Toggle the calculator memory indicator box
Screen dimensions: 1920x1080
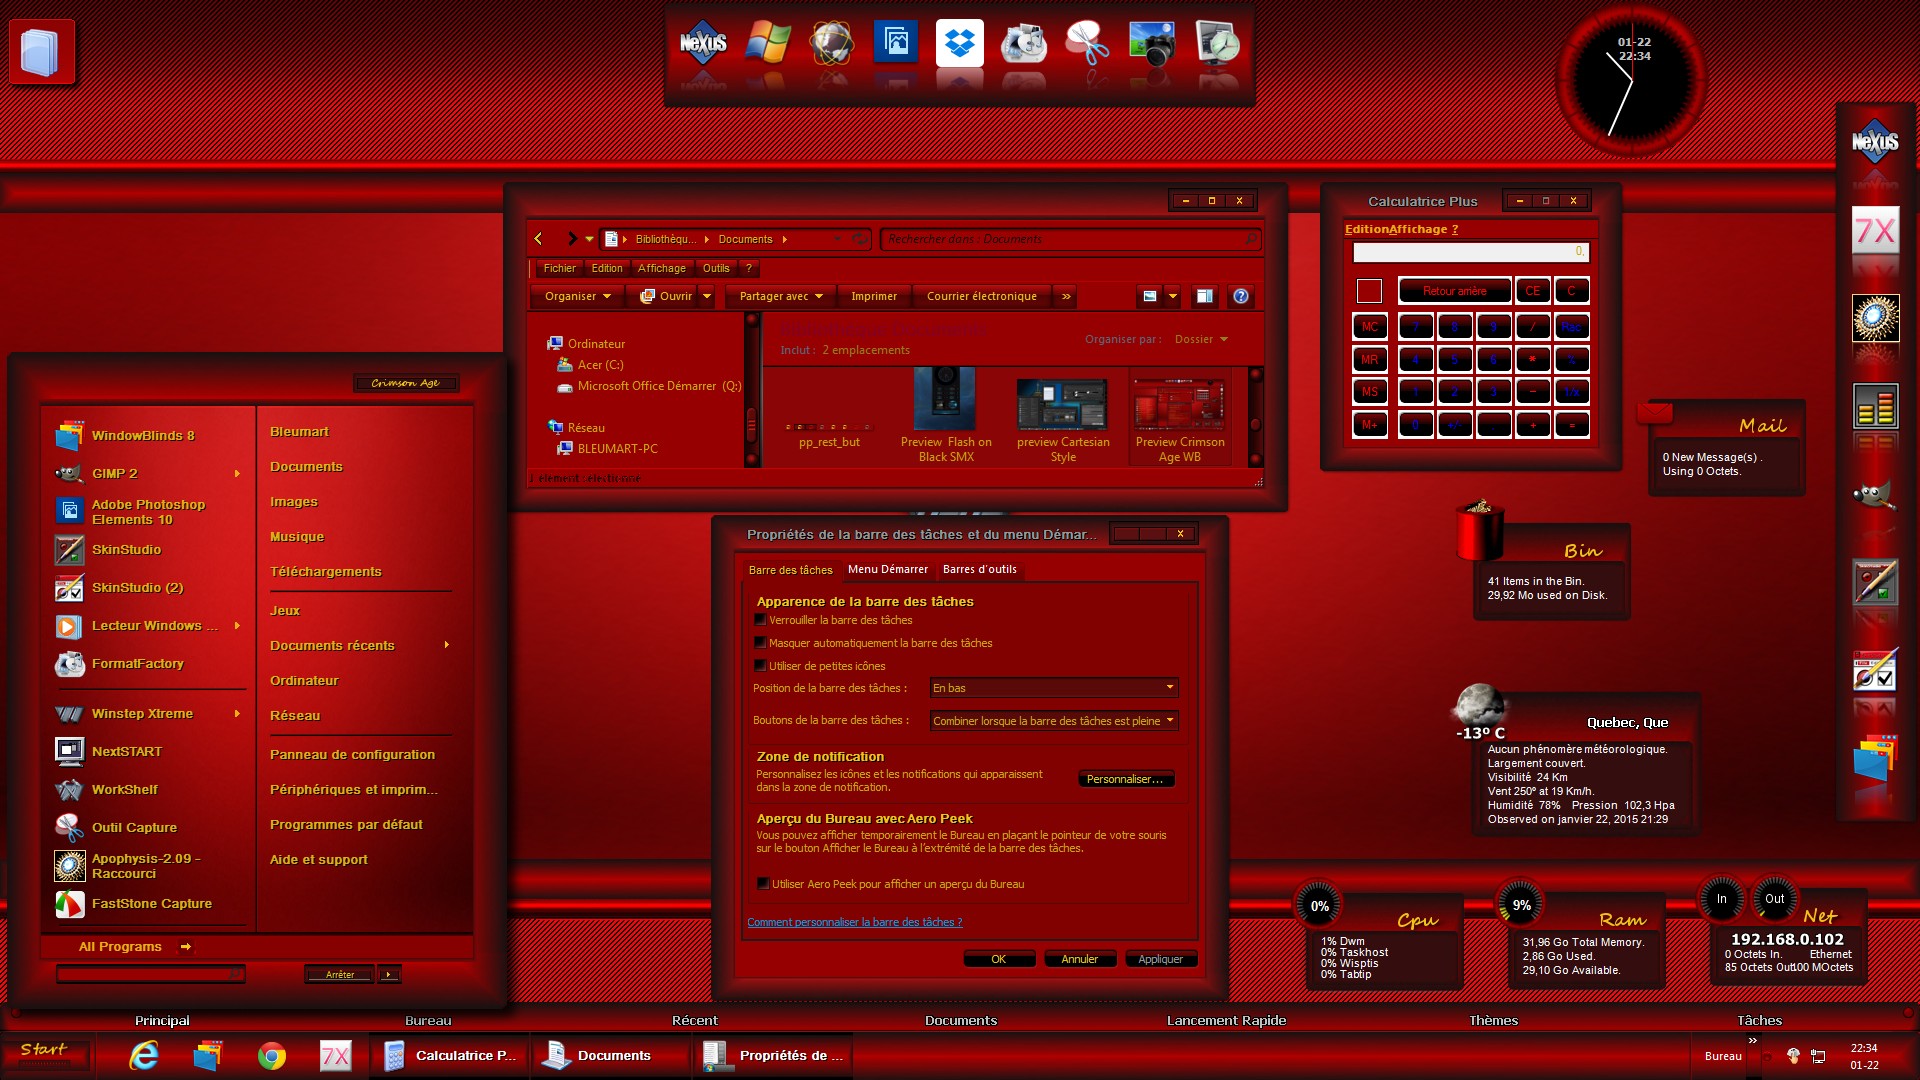(x=1369, y=291)
